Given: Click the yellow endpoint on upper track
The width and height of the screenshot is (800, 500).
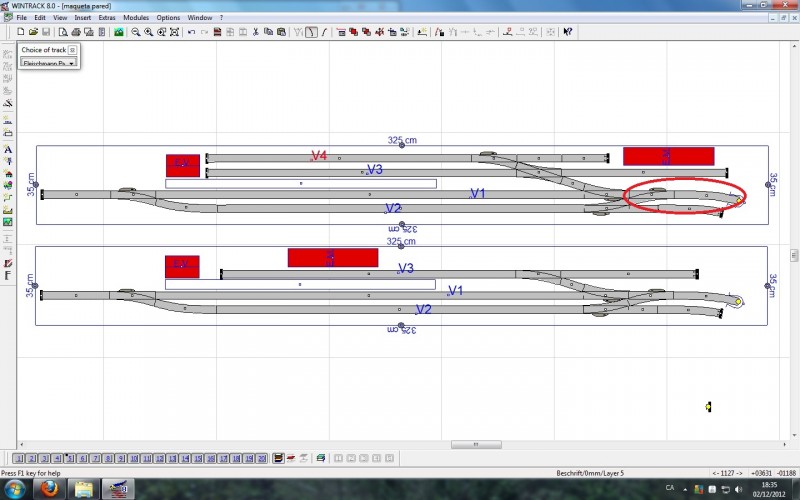Looking at the screenshot, I should pyautogui.click(x=738, y=201).
